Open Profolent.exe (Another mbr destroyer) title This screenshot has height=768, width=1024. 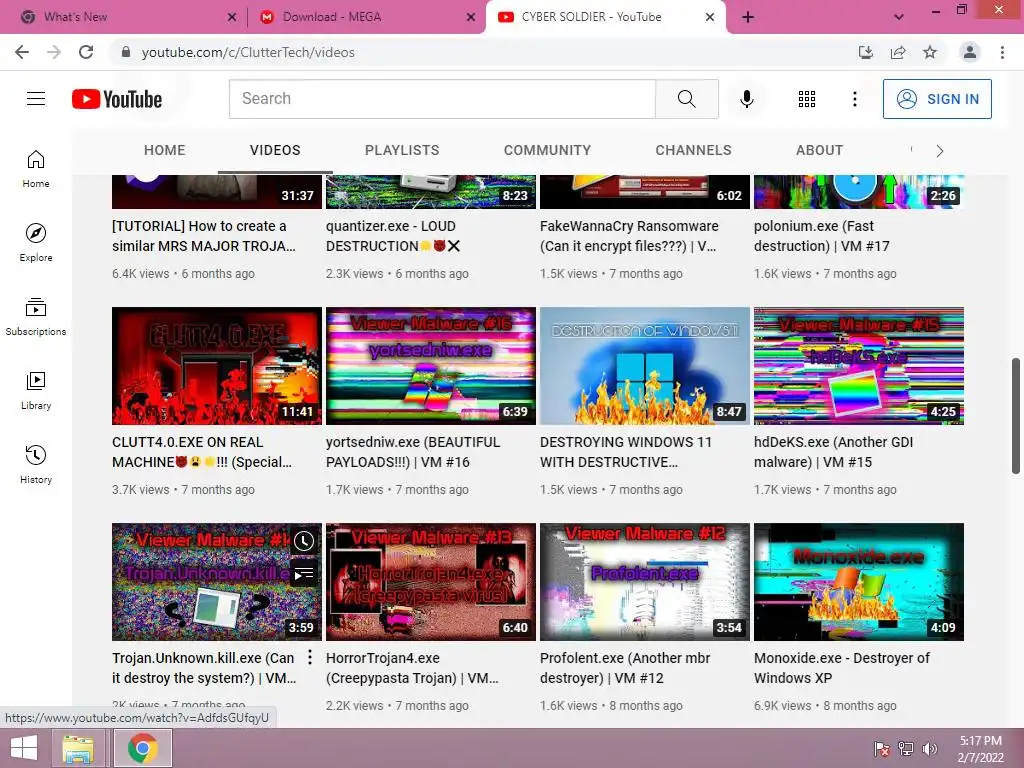[x=625, y=667]
